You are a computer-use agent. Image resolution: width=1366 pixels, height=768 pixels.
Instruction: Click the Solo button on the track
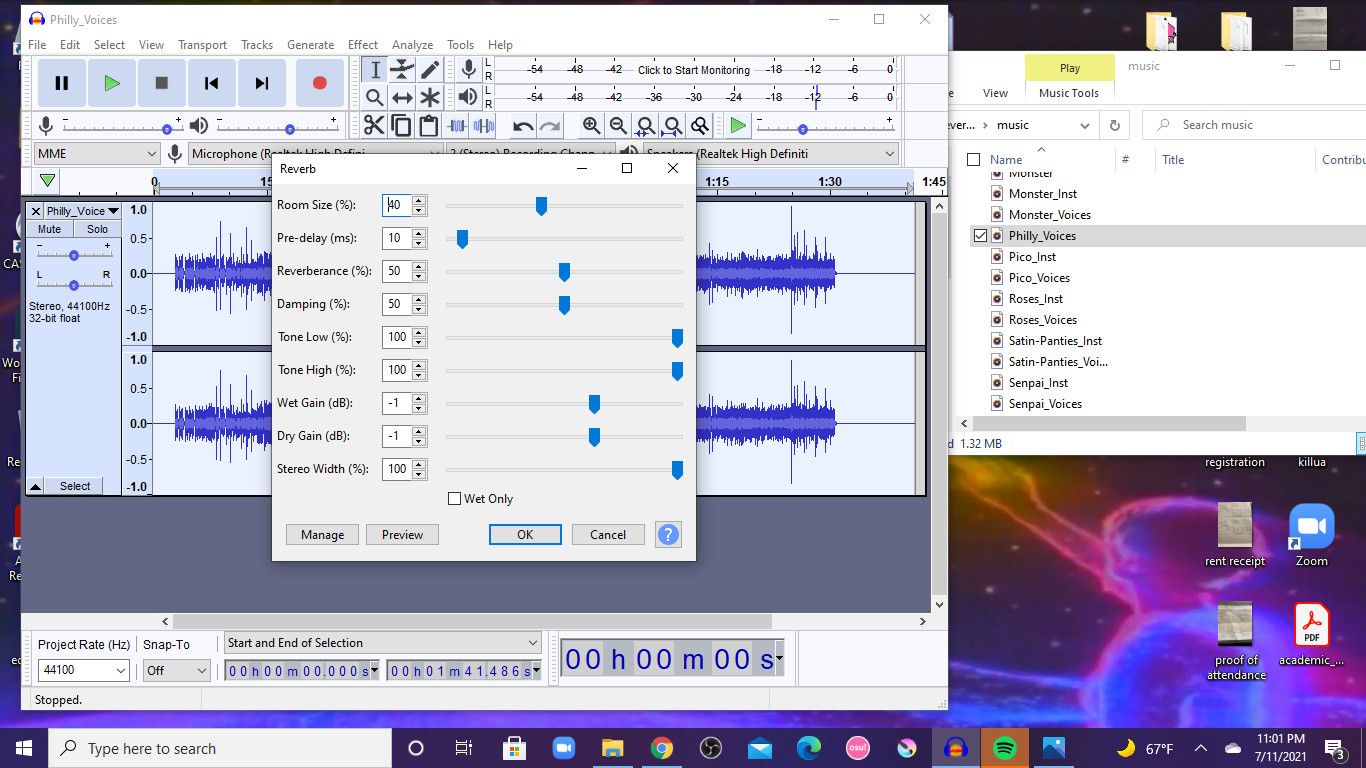pyautogui.click(x=97, y=229)
